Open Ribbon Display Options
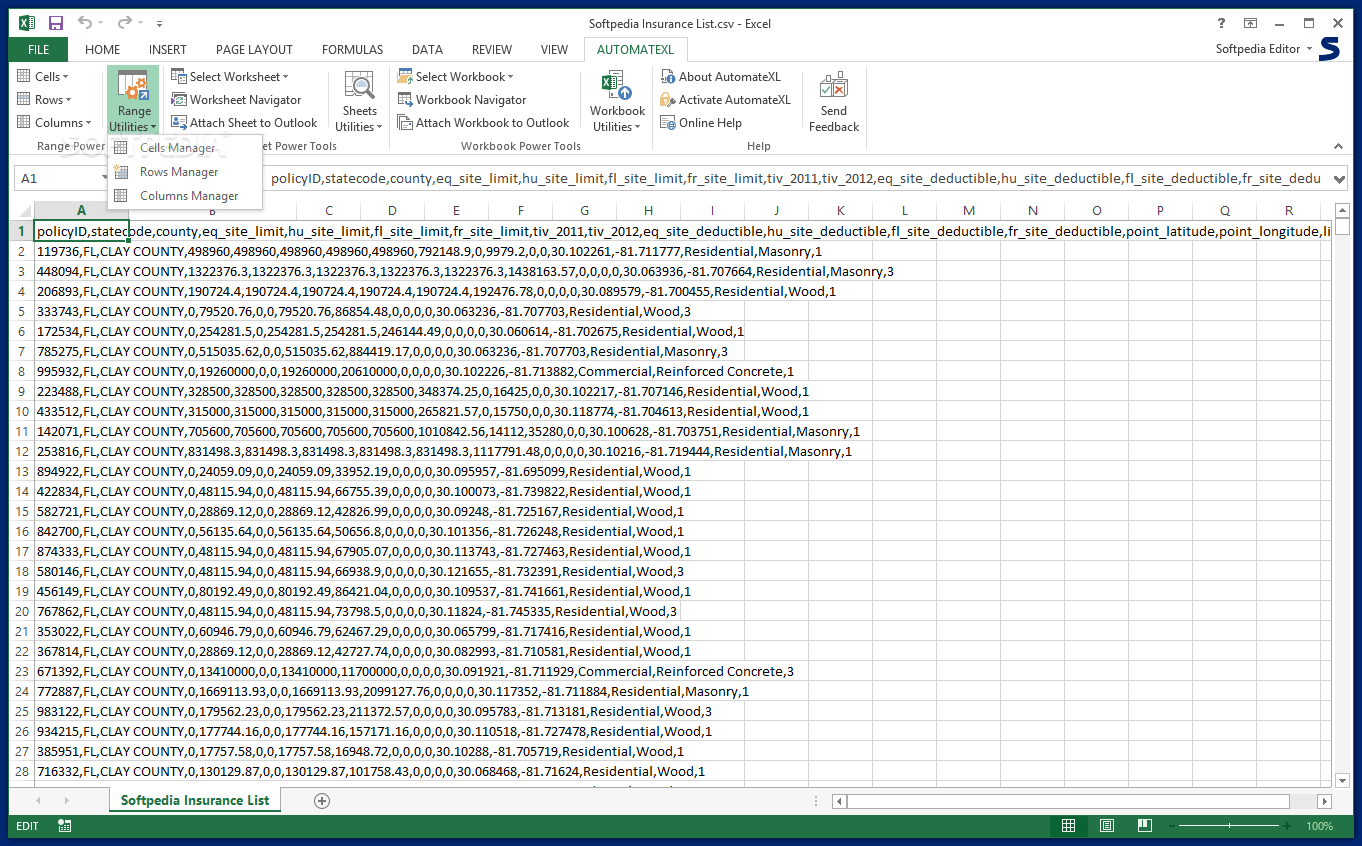1362x846 pixels. (1250, 23)
